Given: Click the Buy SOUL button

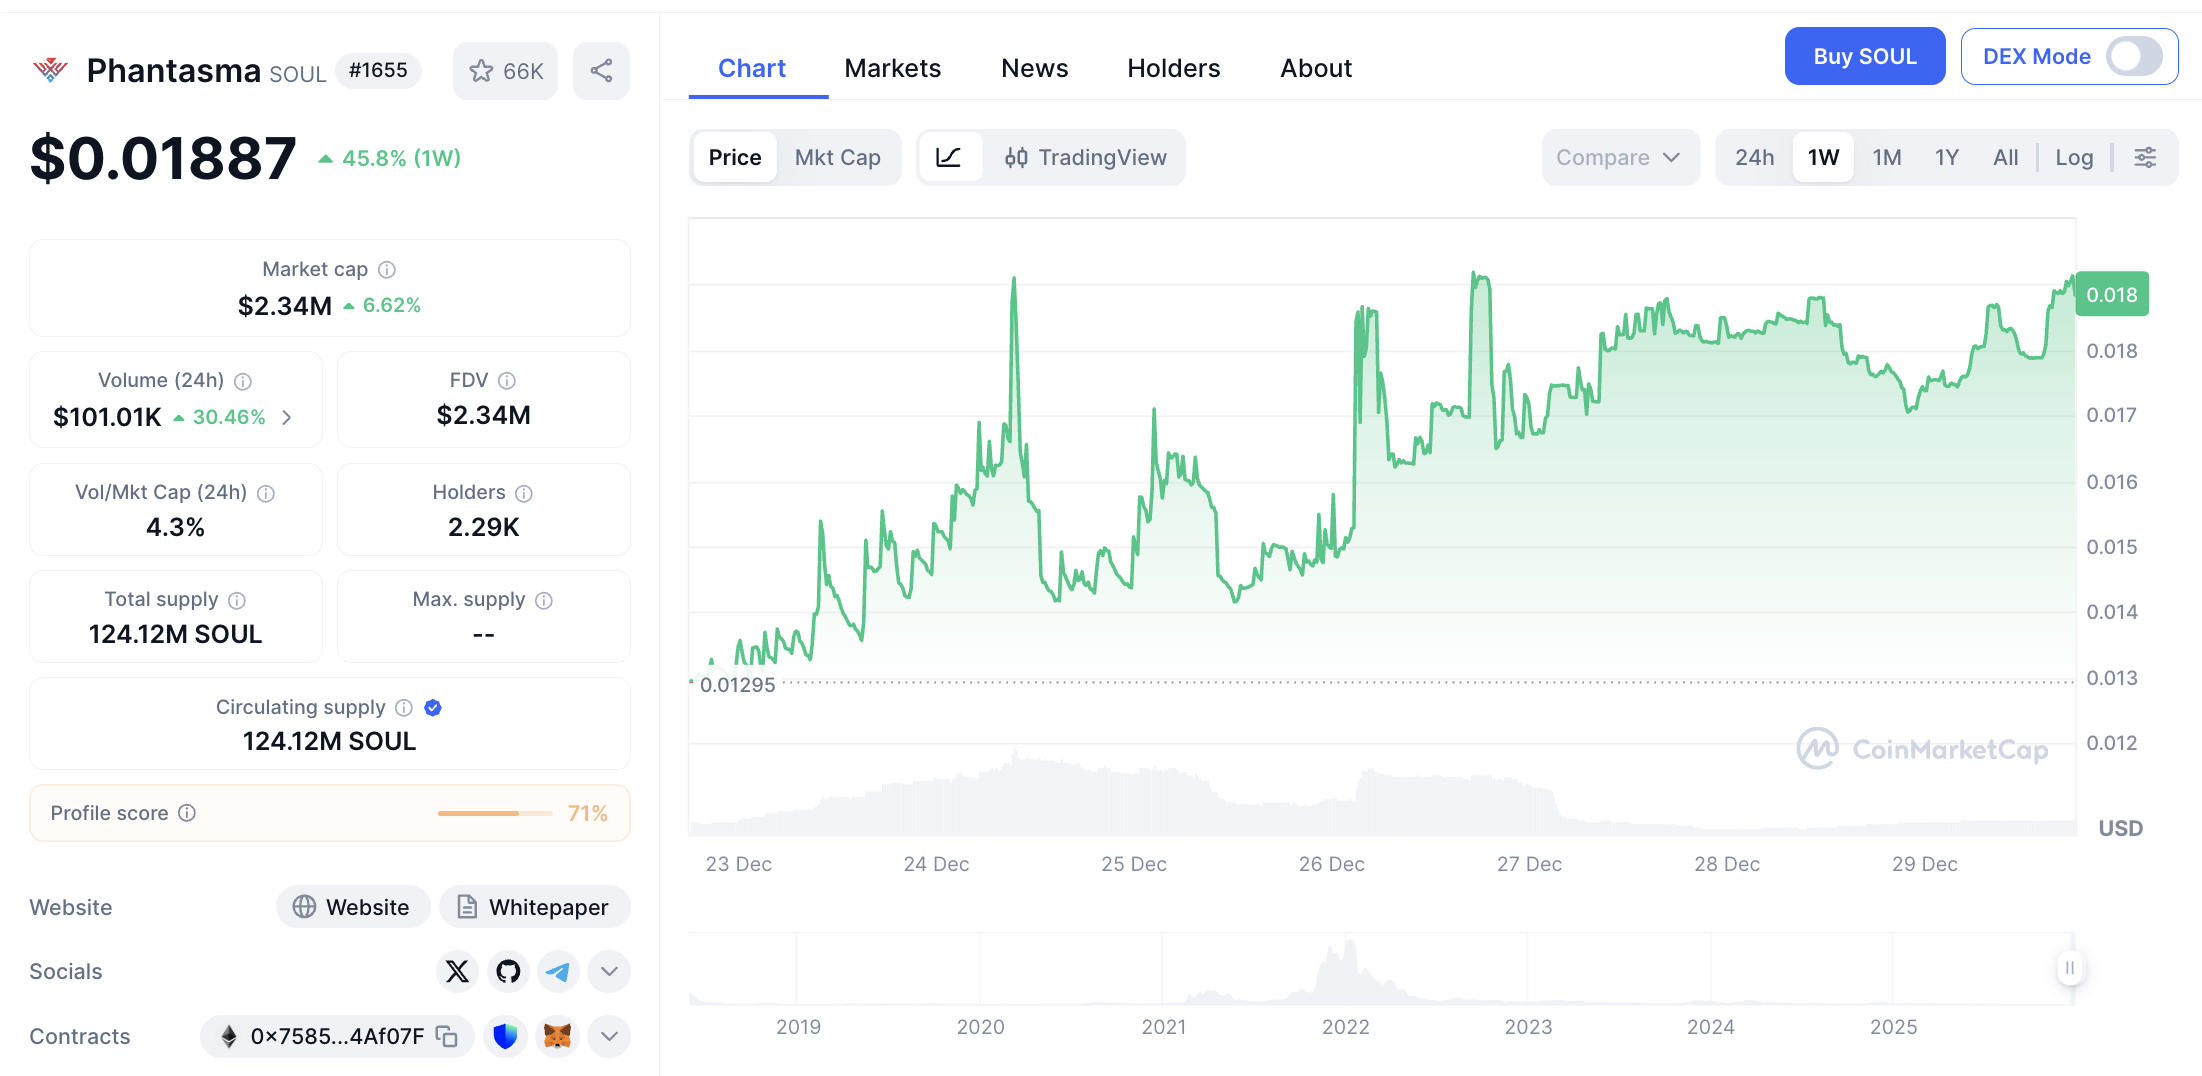Looking at the screenshot, I should [1864, 57].
